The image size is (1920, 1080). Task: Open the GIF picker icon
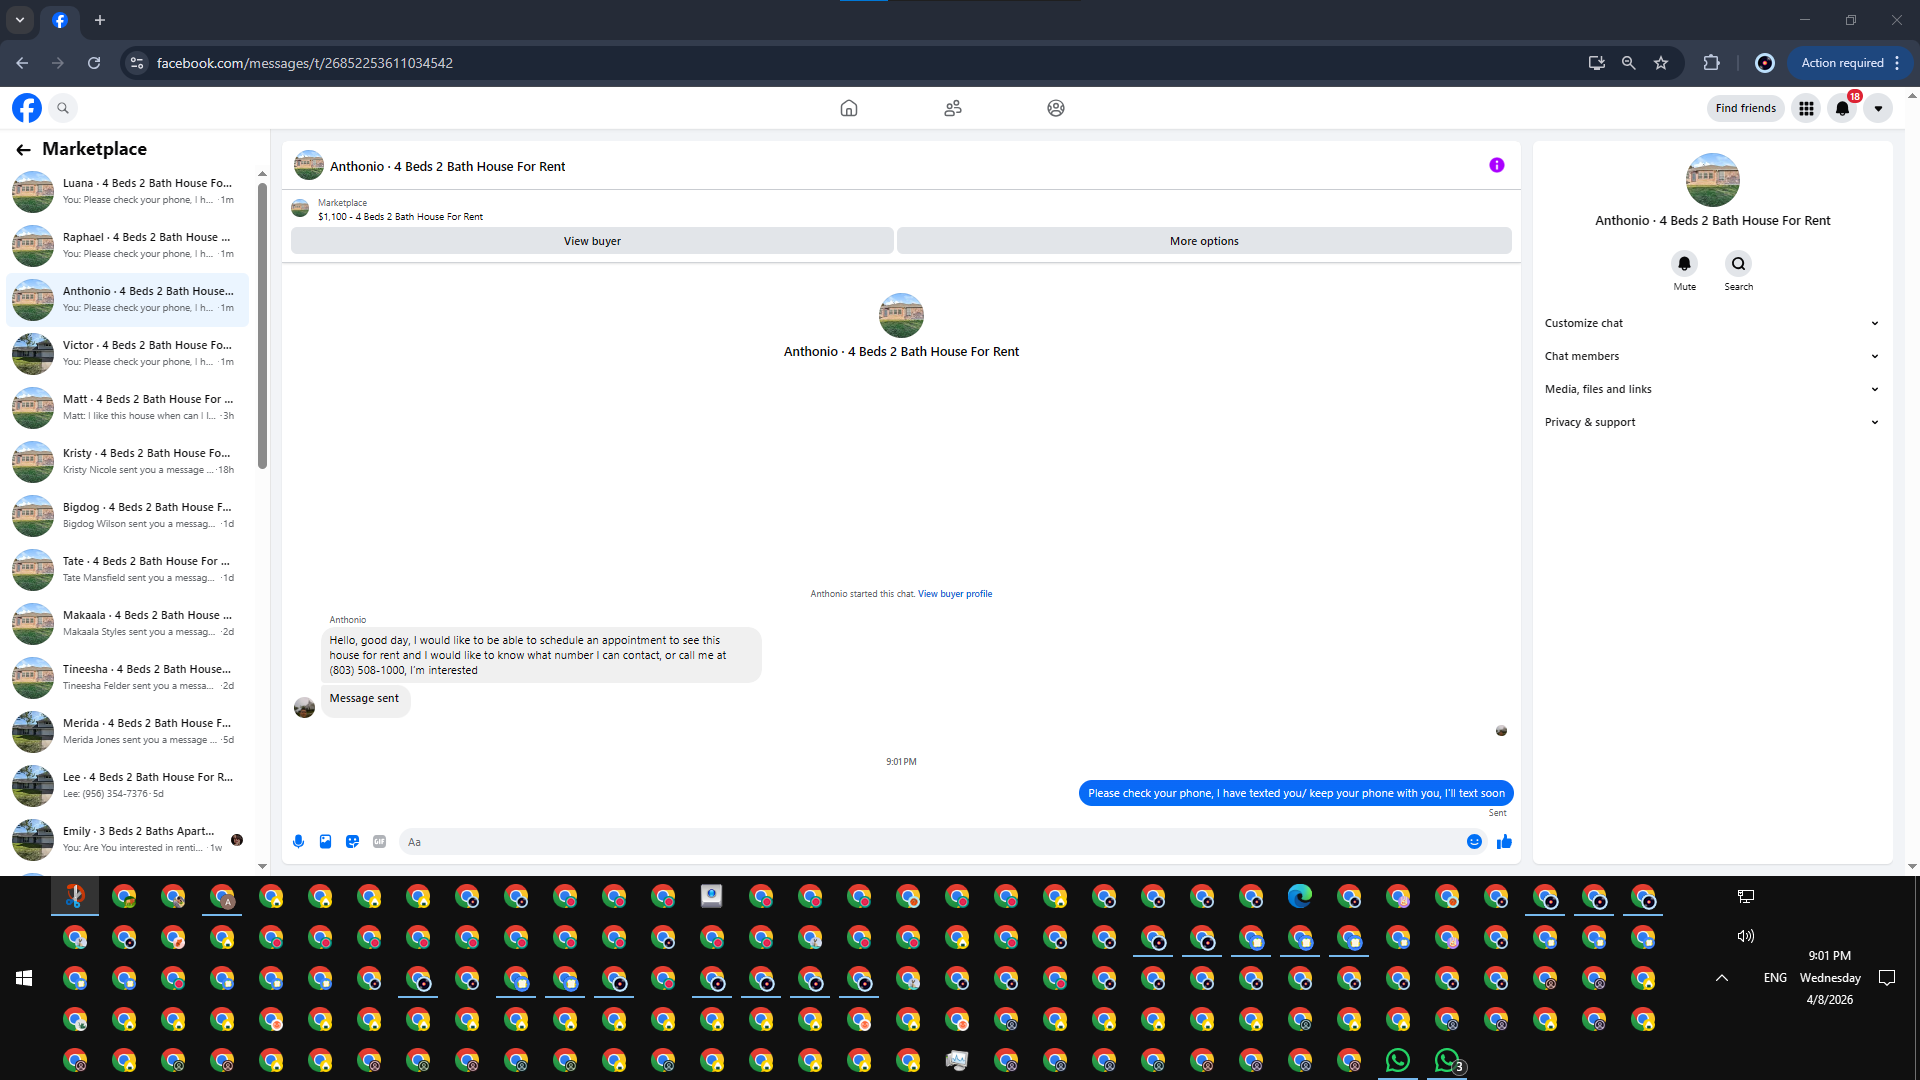click(379, 842)
